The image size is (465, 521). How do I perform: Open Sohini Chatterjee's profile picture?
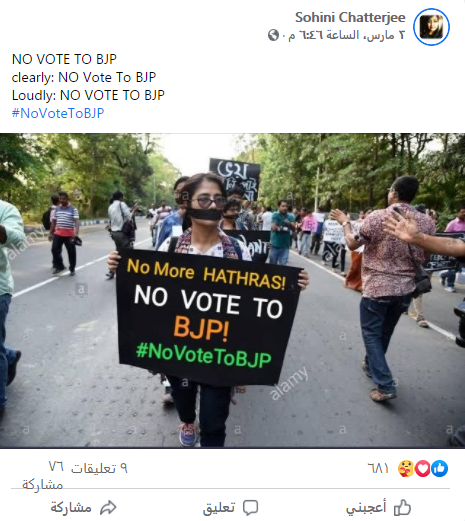[431, 27]
